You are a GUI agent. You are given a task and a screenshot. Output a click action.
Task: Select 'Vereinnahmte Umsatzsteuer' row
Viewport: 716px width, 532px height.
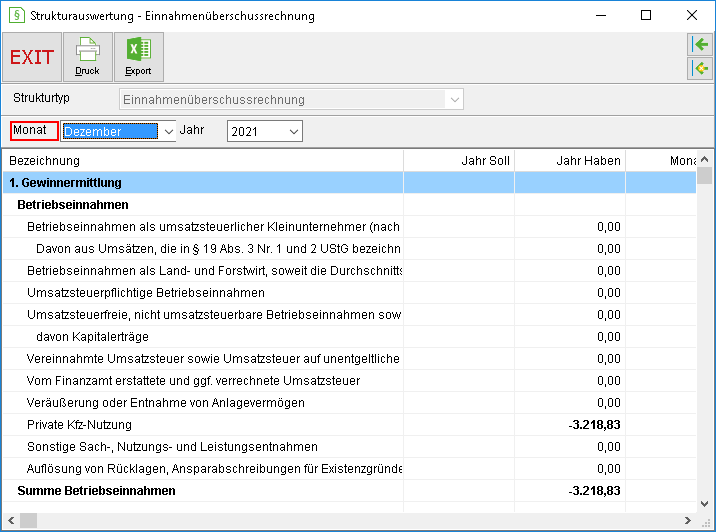(x=349, y=358)
